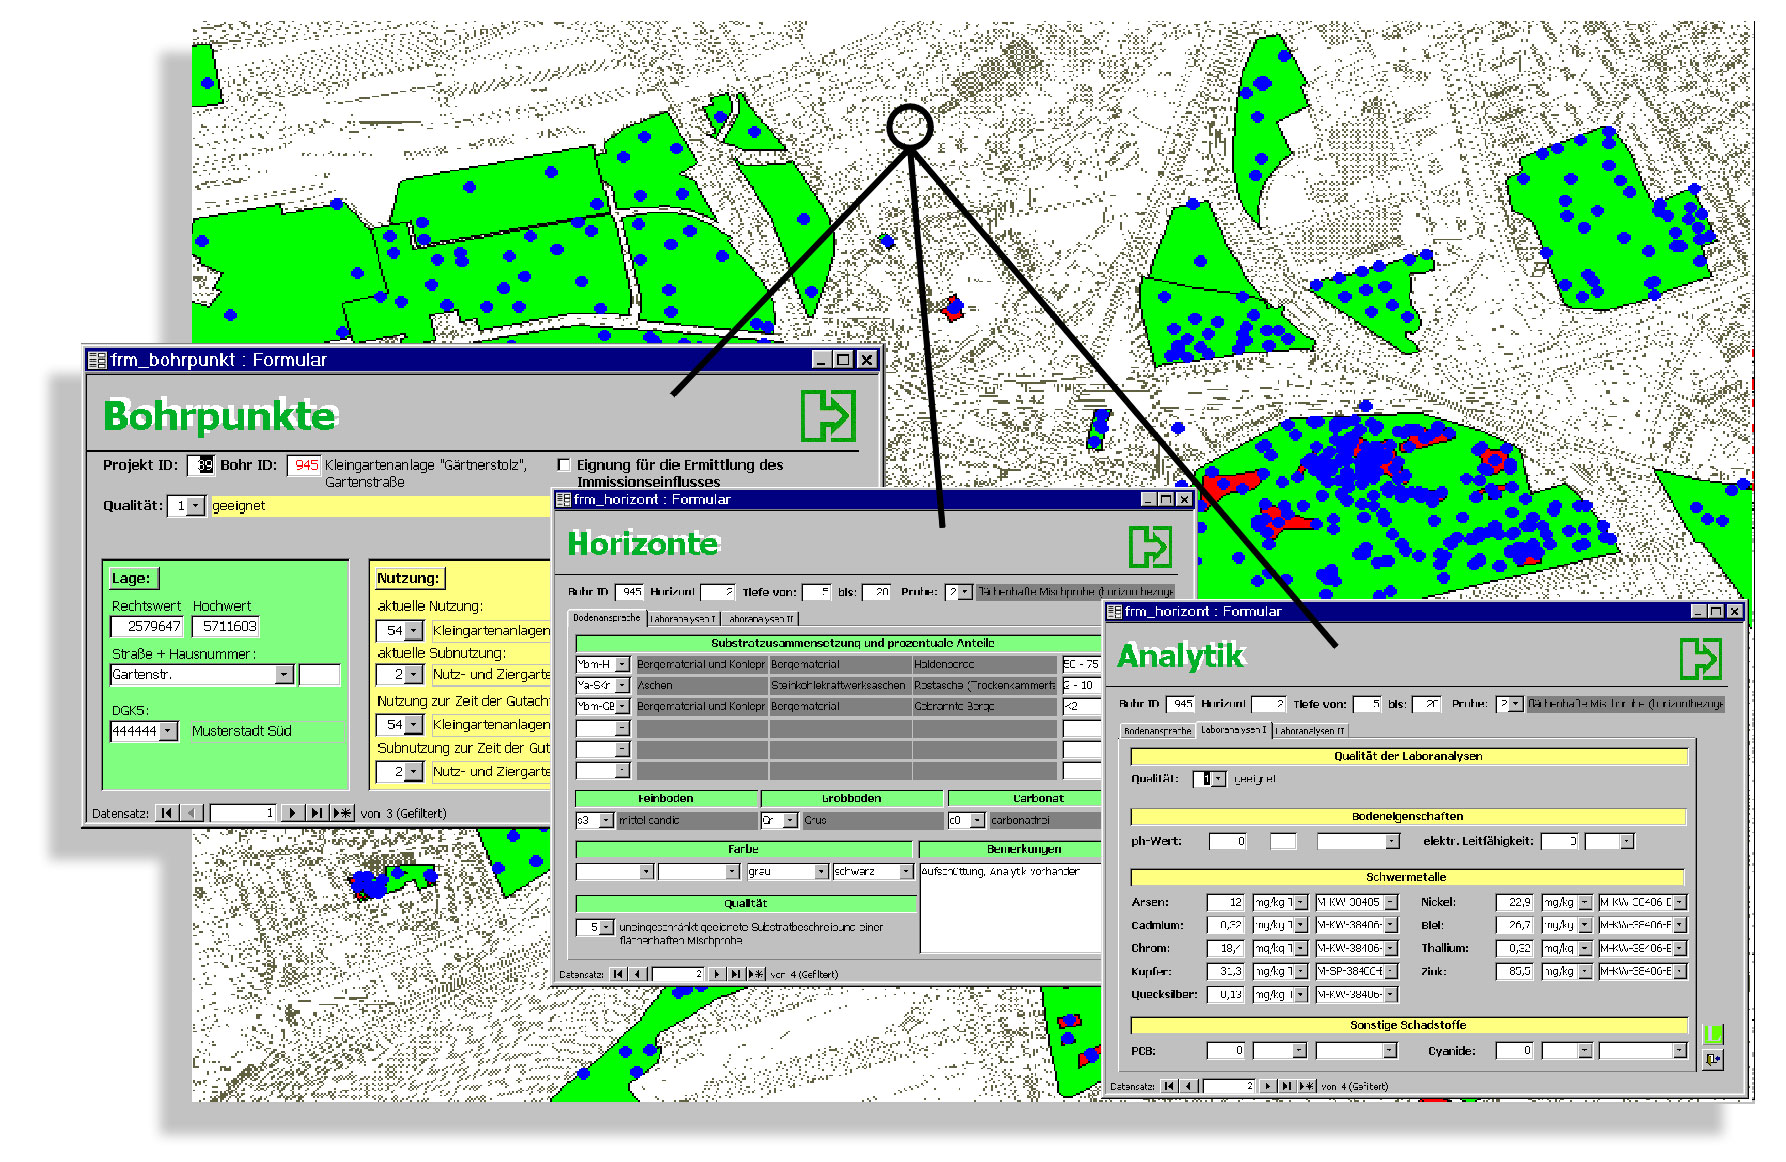Click the exit door icon in Analytik form
The height and width of the screenshot is (1162, 1786).
tap(1712, 1059)
